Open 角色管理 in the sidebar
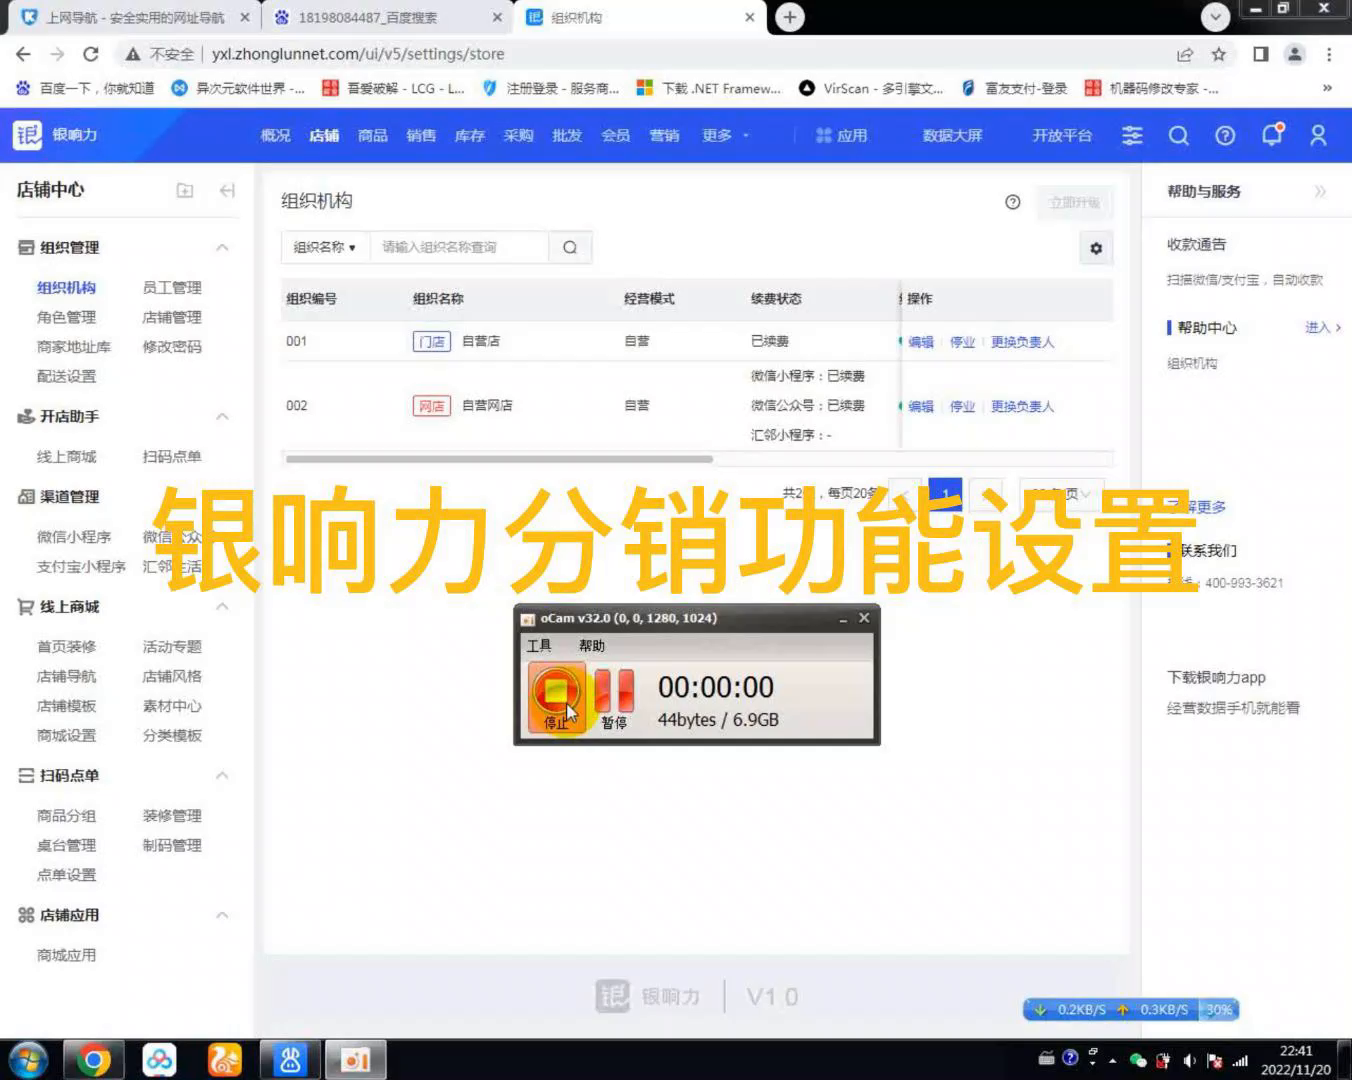This screenshot has height=1080, width=1352. (67, 317)
